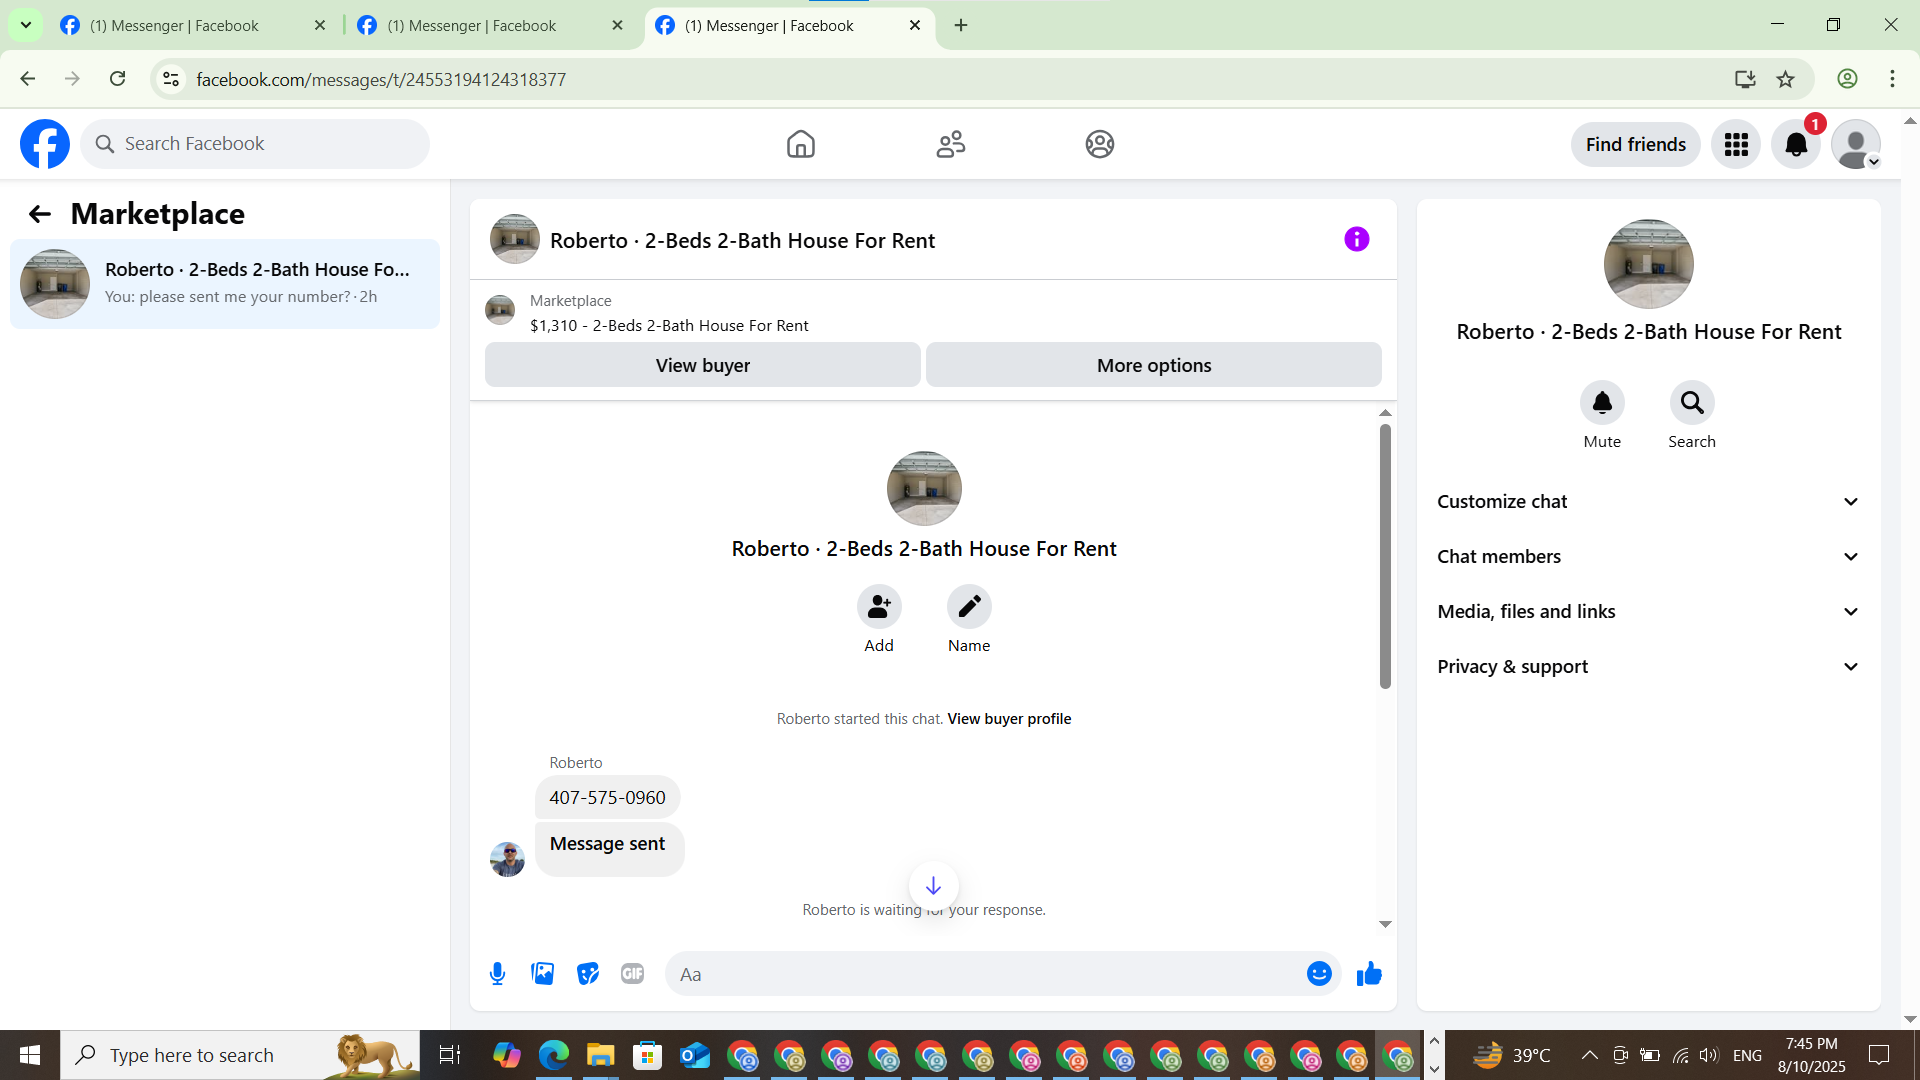Open the View buyer profile link
The height and width of the screenshot is (1080, 1920).
pyautogui.click(x=1009, y=719)
